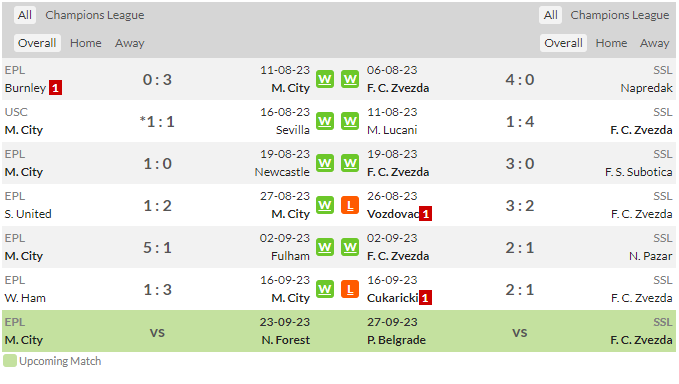Select the left Champions League filter
The height and width of the screenshot is (384, 679).
click(95, 15)
